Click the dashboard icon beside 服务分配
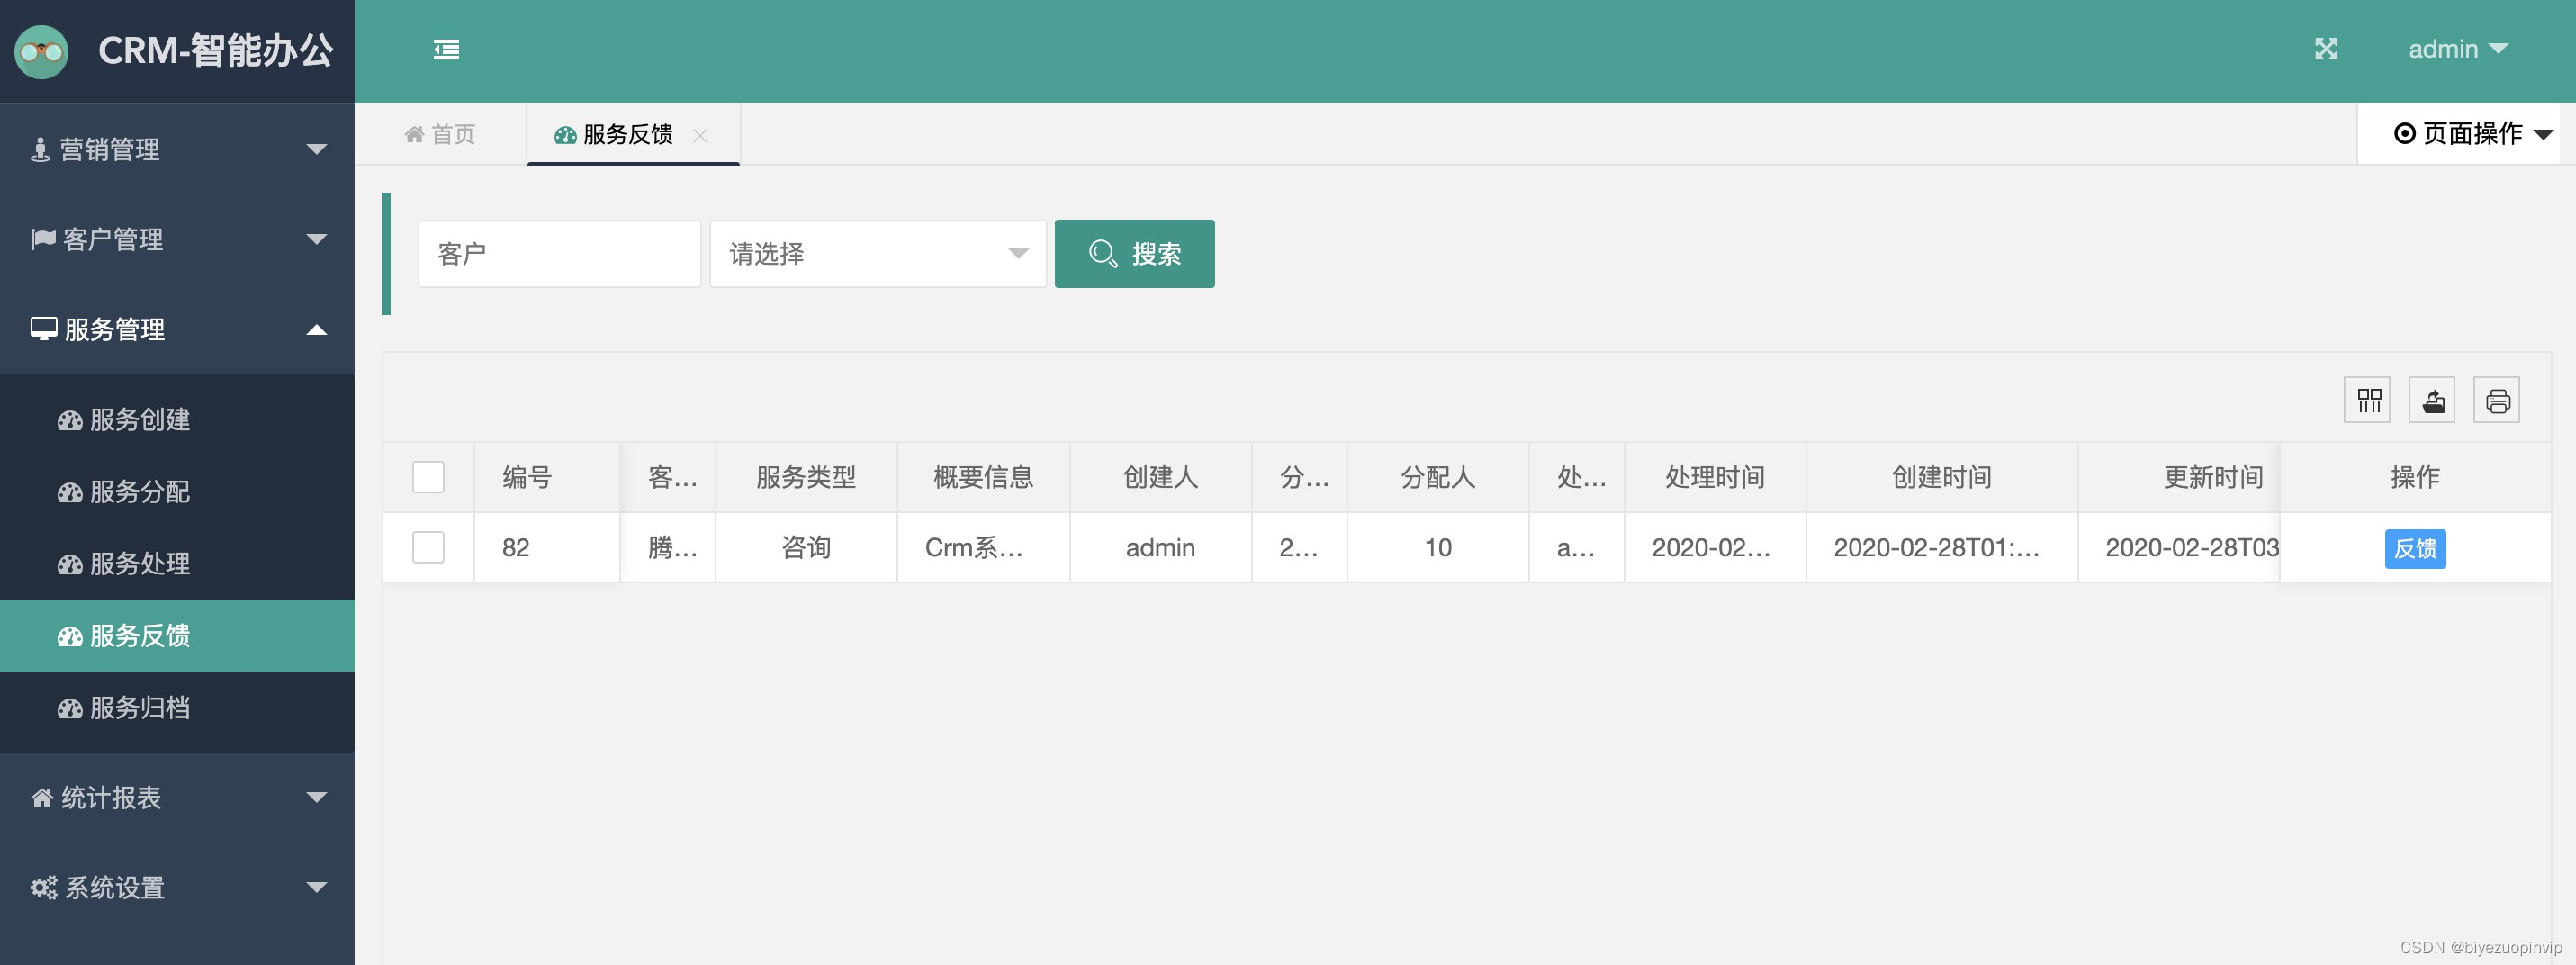Viewport: 2576px width, 965px height. [70, 492]
